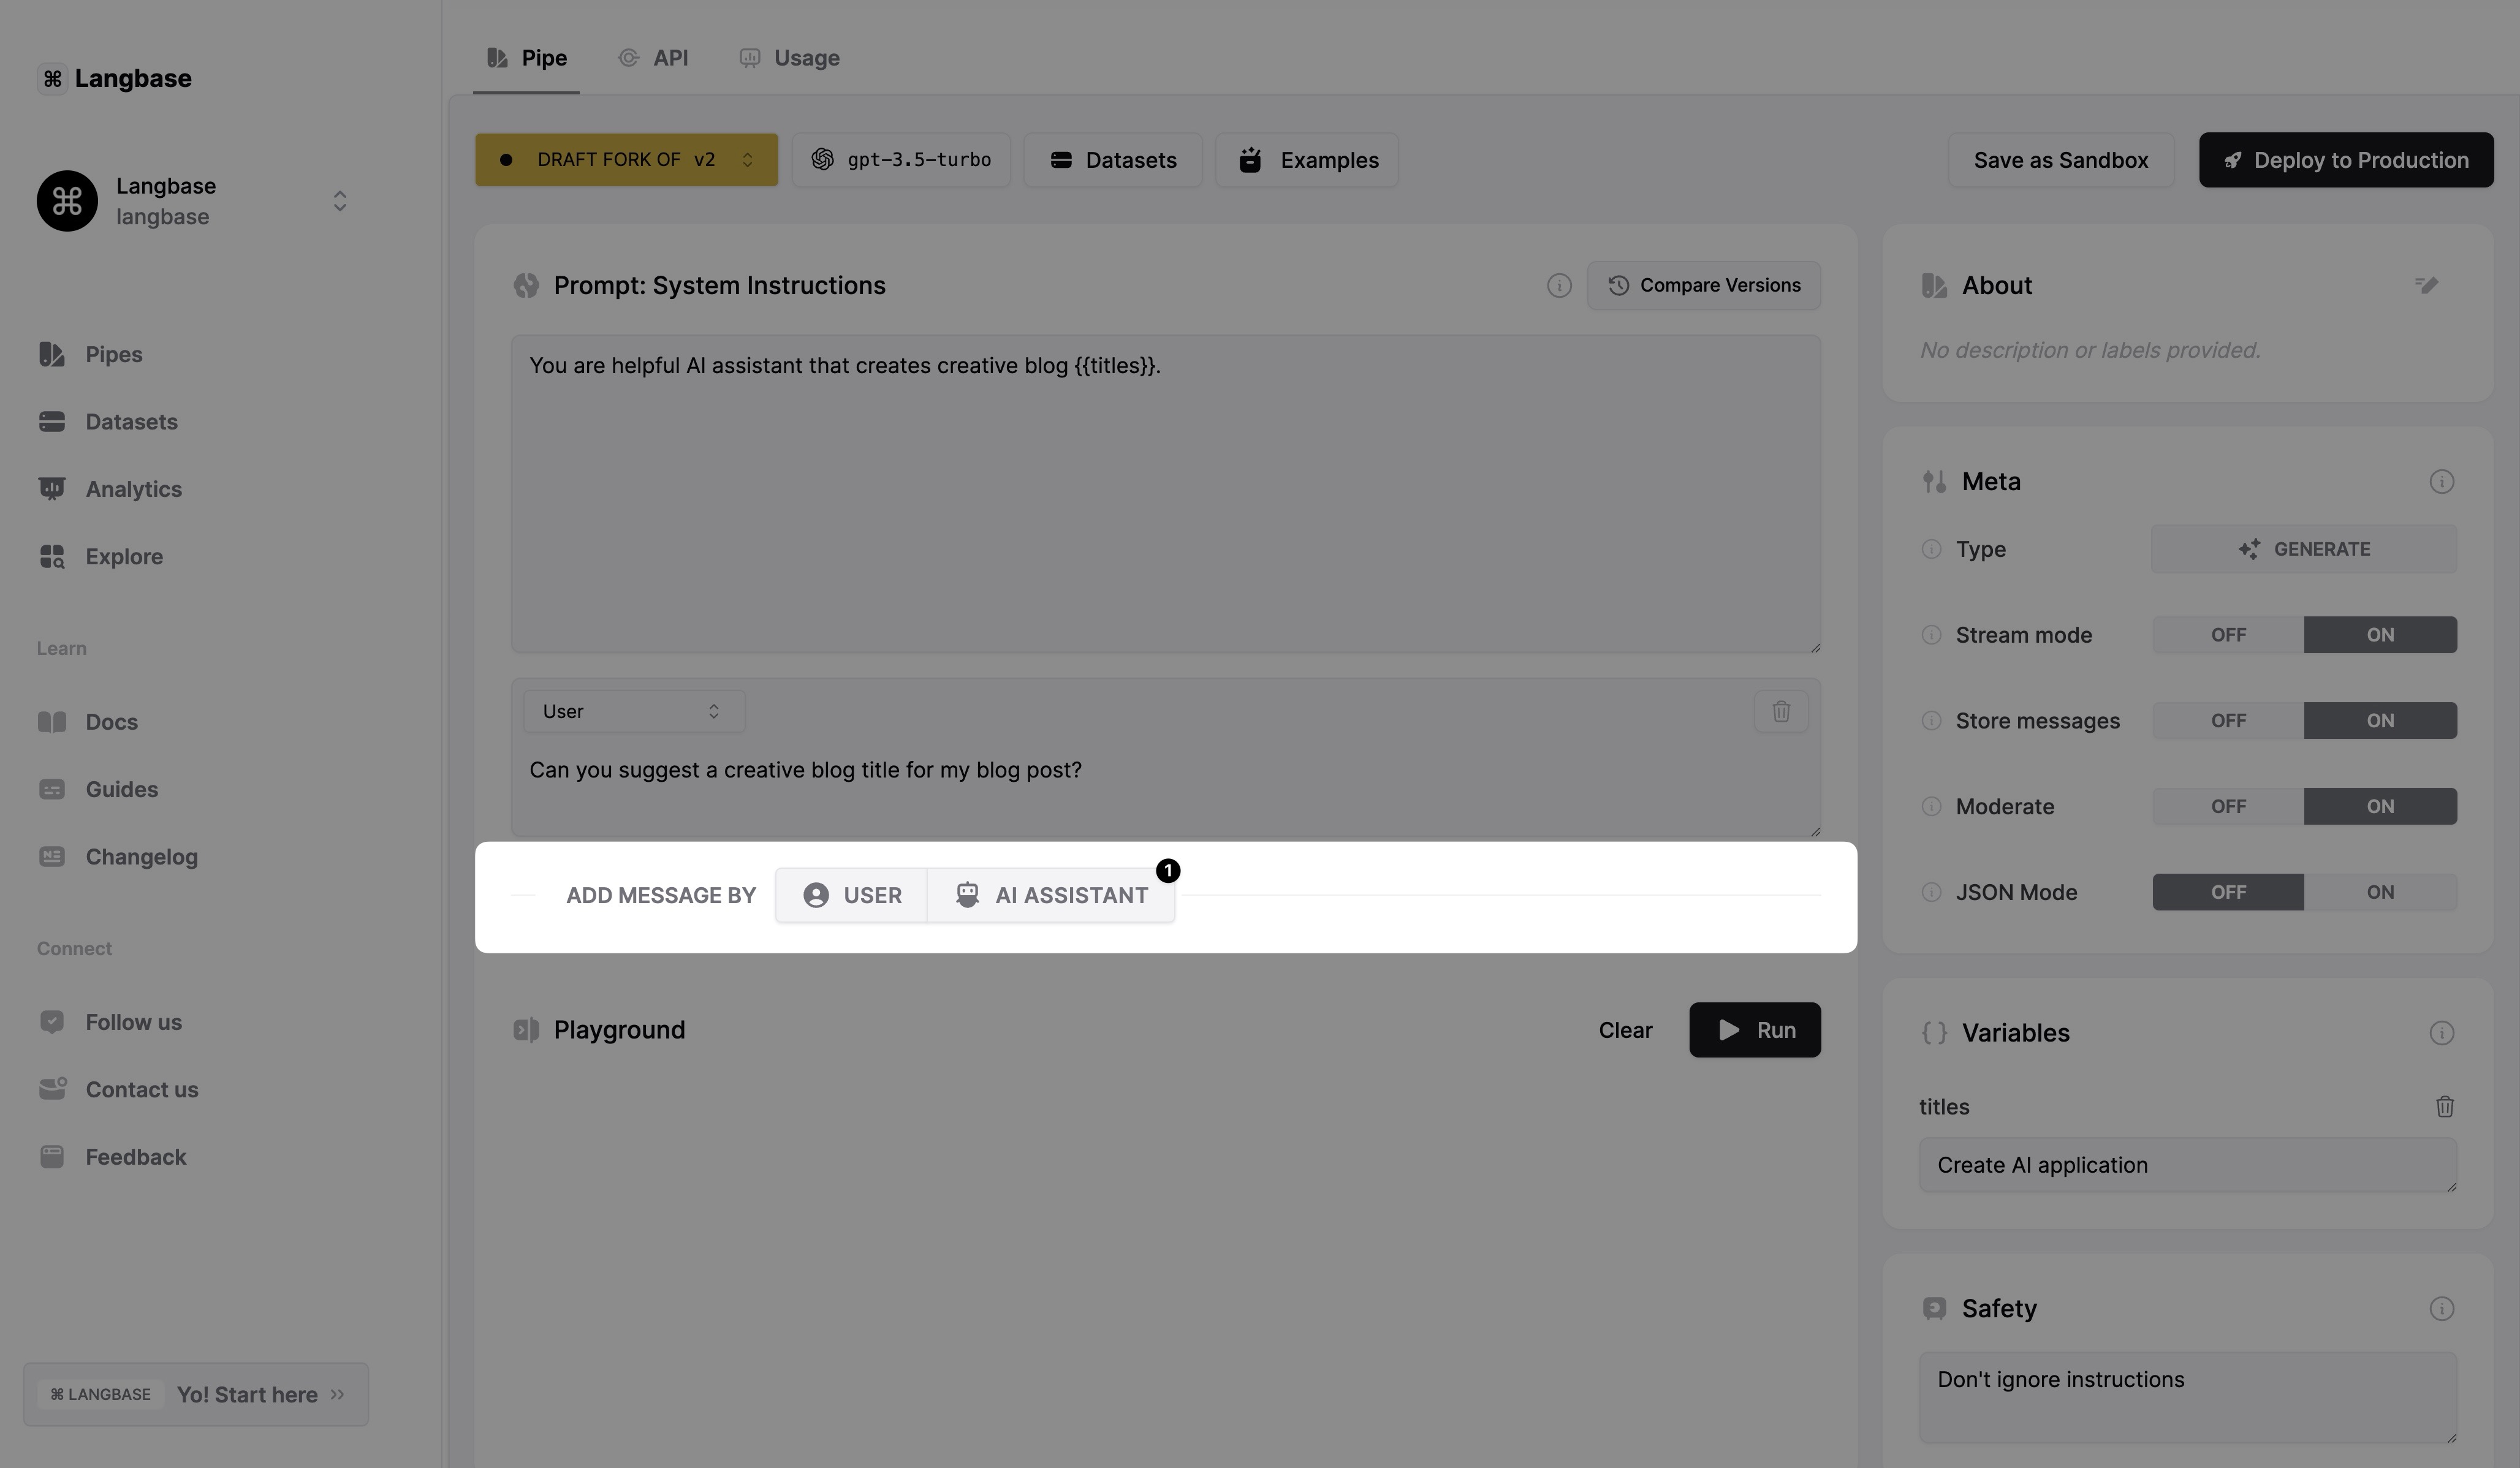Image resolution: width=2520 pixels, height=1468 pixels.
Task: Turn Stream mode OFF
Action: coord(2228,635)
